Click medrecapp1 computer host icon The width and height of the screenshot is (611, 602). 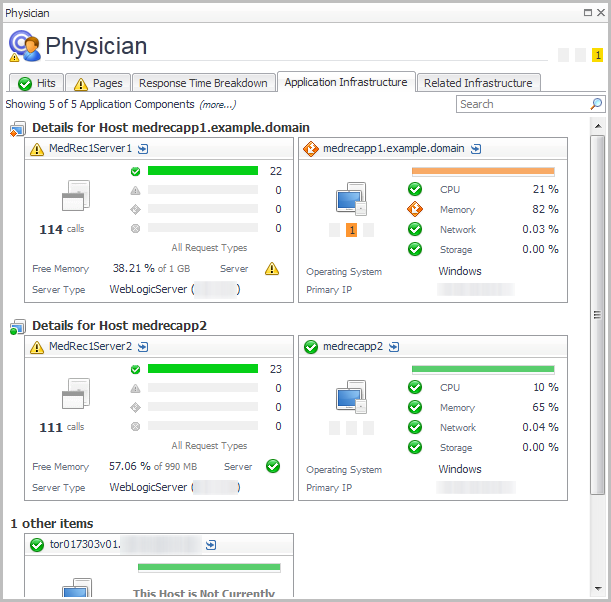point(351,199)
